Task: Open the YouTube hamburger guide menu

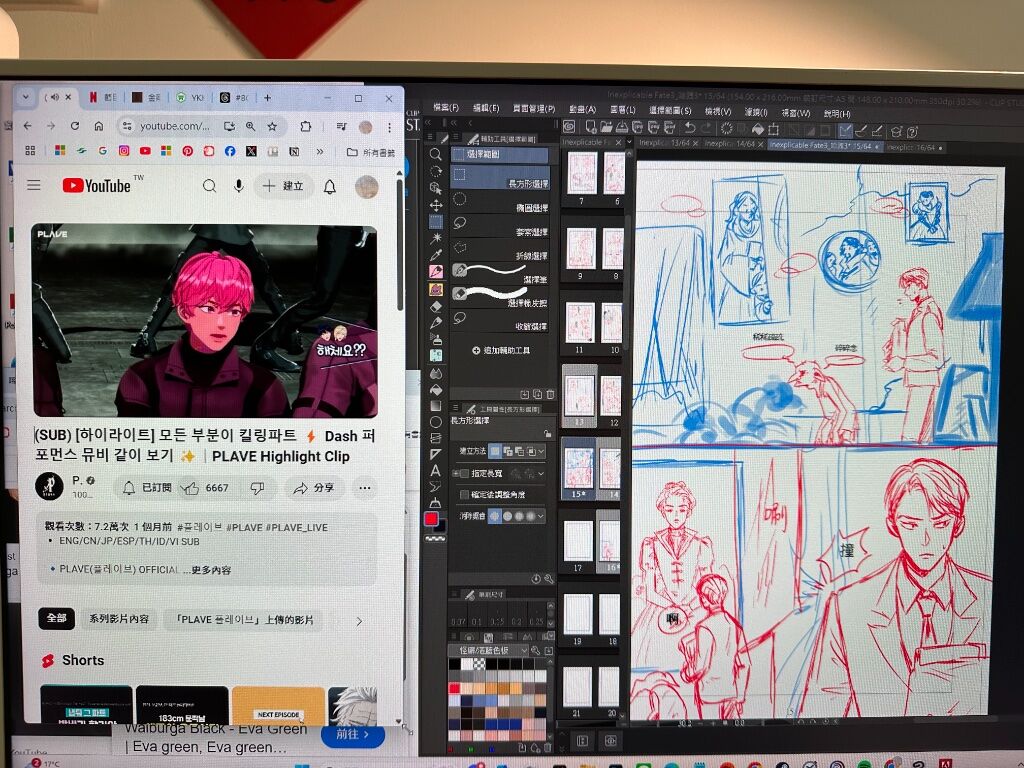Action: (x=34, y=185)
